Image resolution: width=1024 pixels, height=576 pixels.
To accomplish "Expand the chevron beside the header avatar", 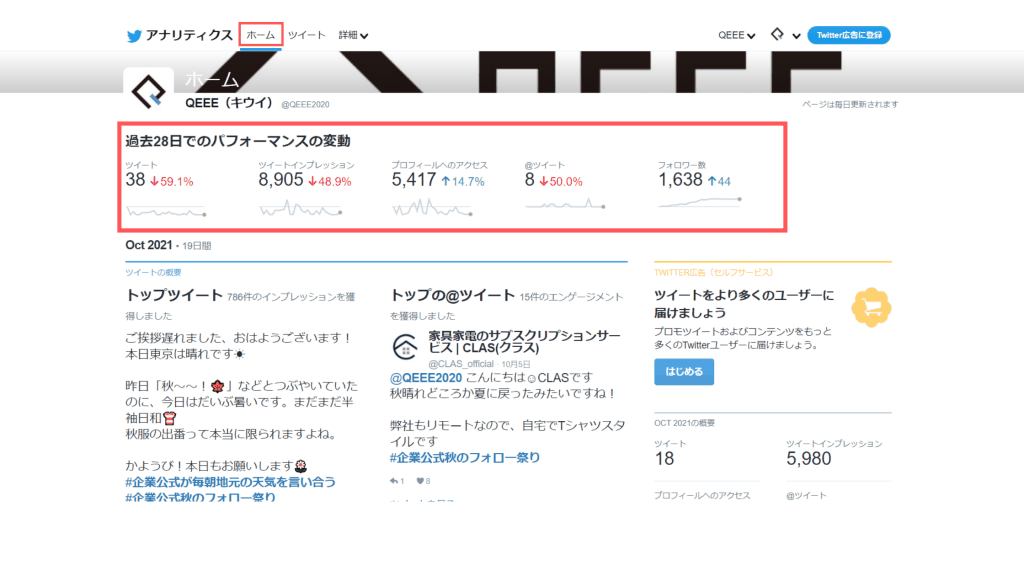I will point(796,36).
